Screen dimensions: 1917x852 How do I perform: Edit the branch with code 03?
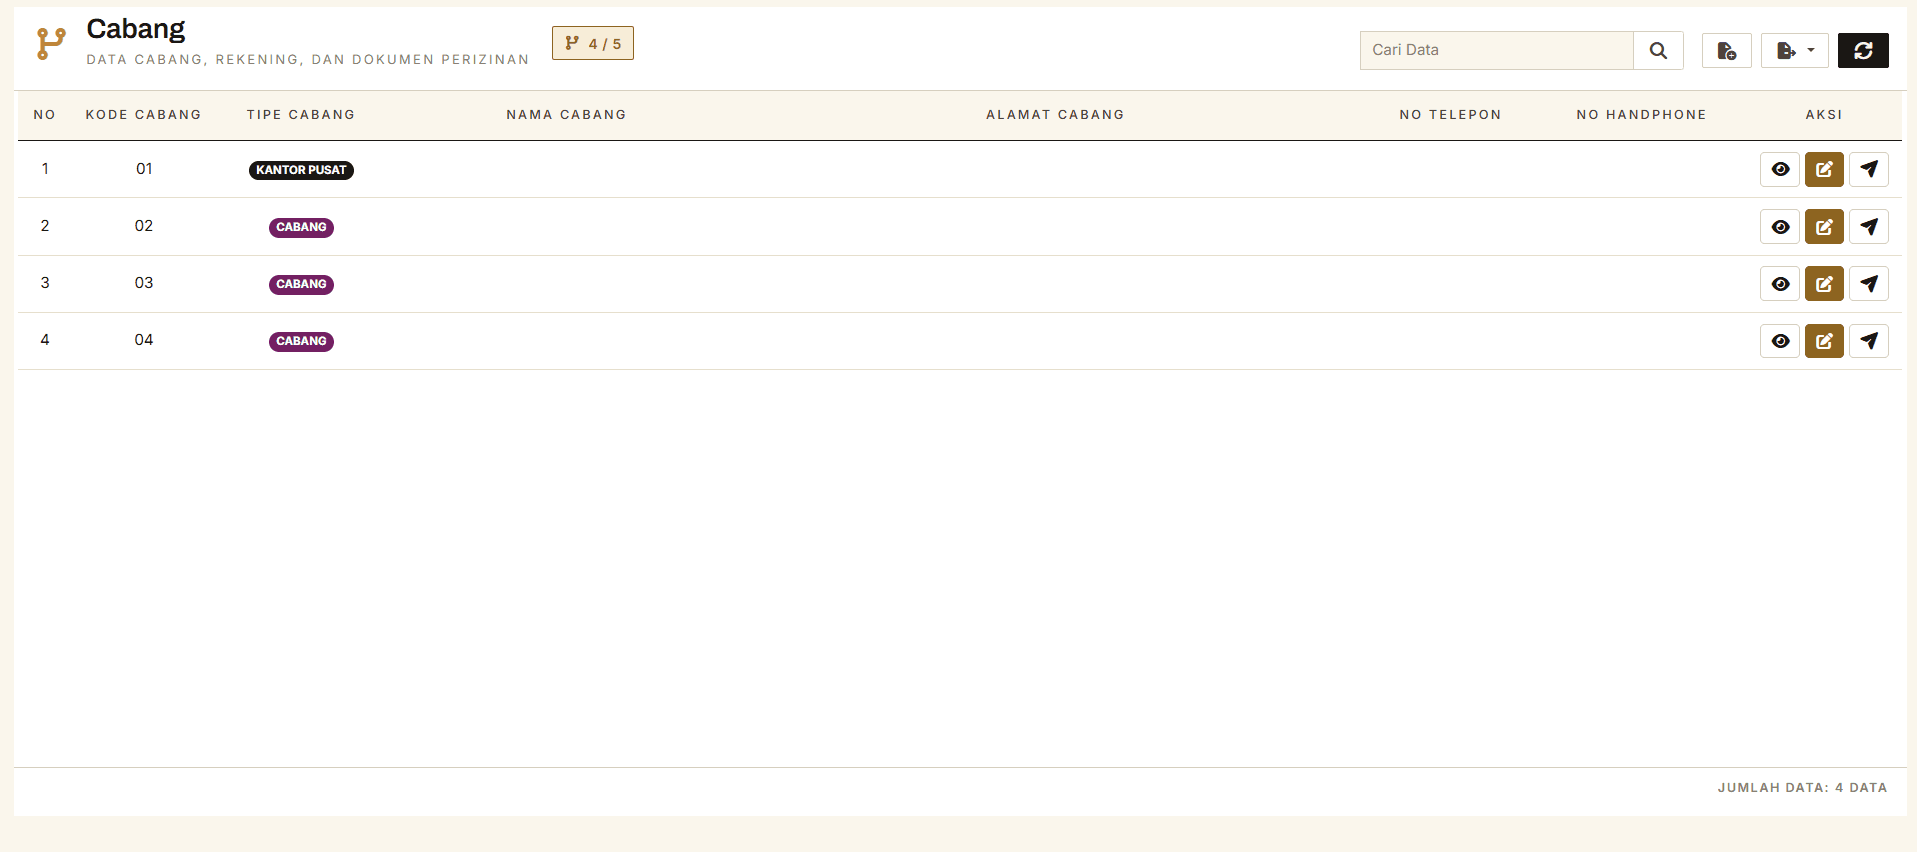click(x=1824, y=284)
